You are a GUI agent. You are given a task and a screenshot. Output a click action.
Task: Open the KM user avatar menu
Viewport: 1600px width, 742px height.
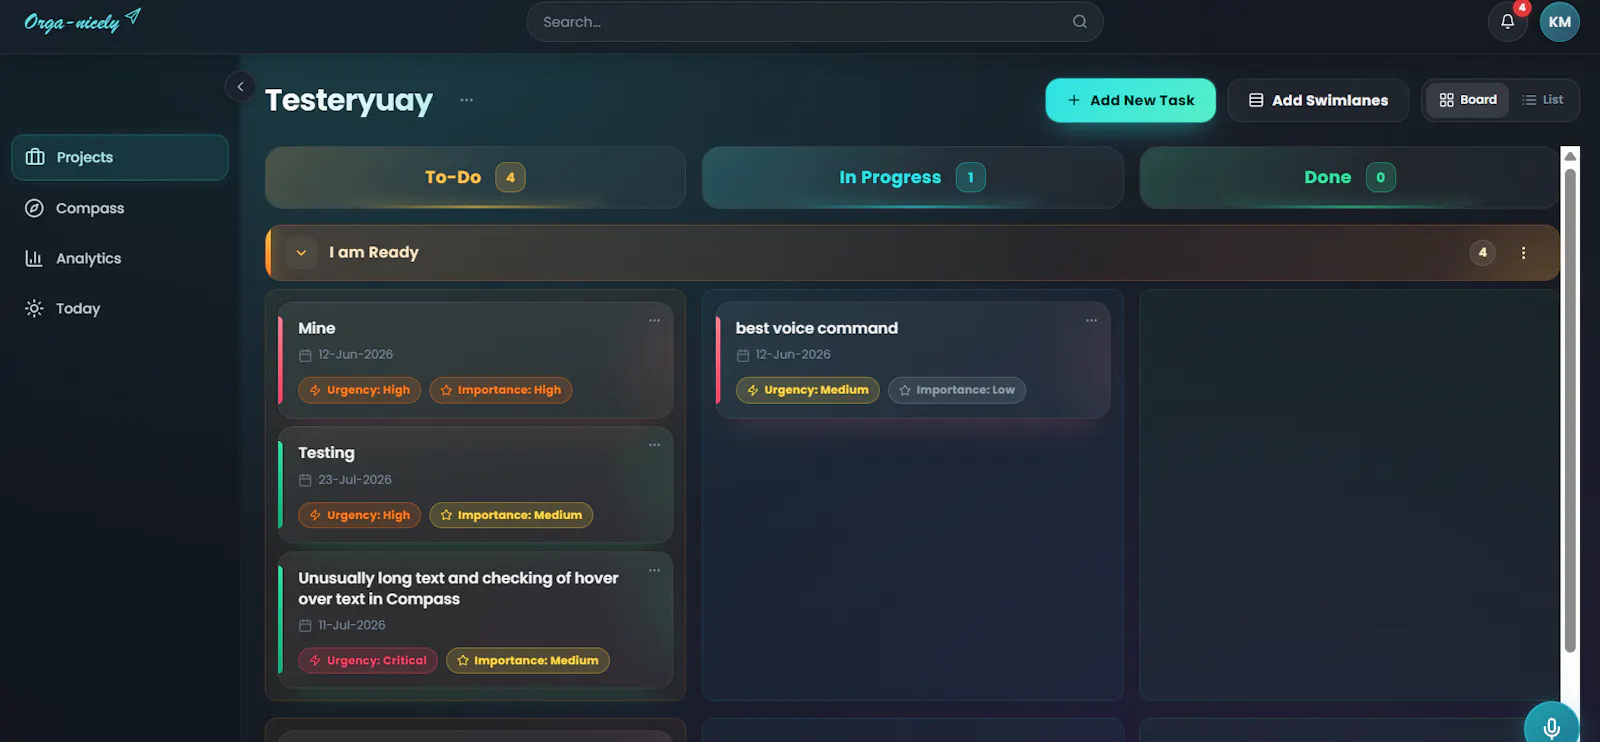pos(1559,22)
